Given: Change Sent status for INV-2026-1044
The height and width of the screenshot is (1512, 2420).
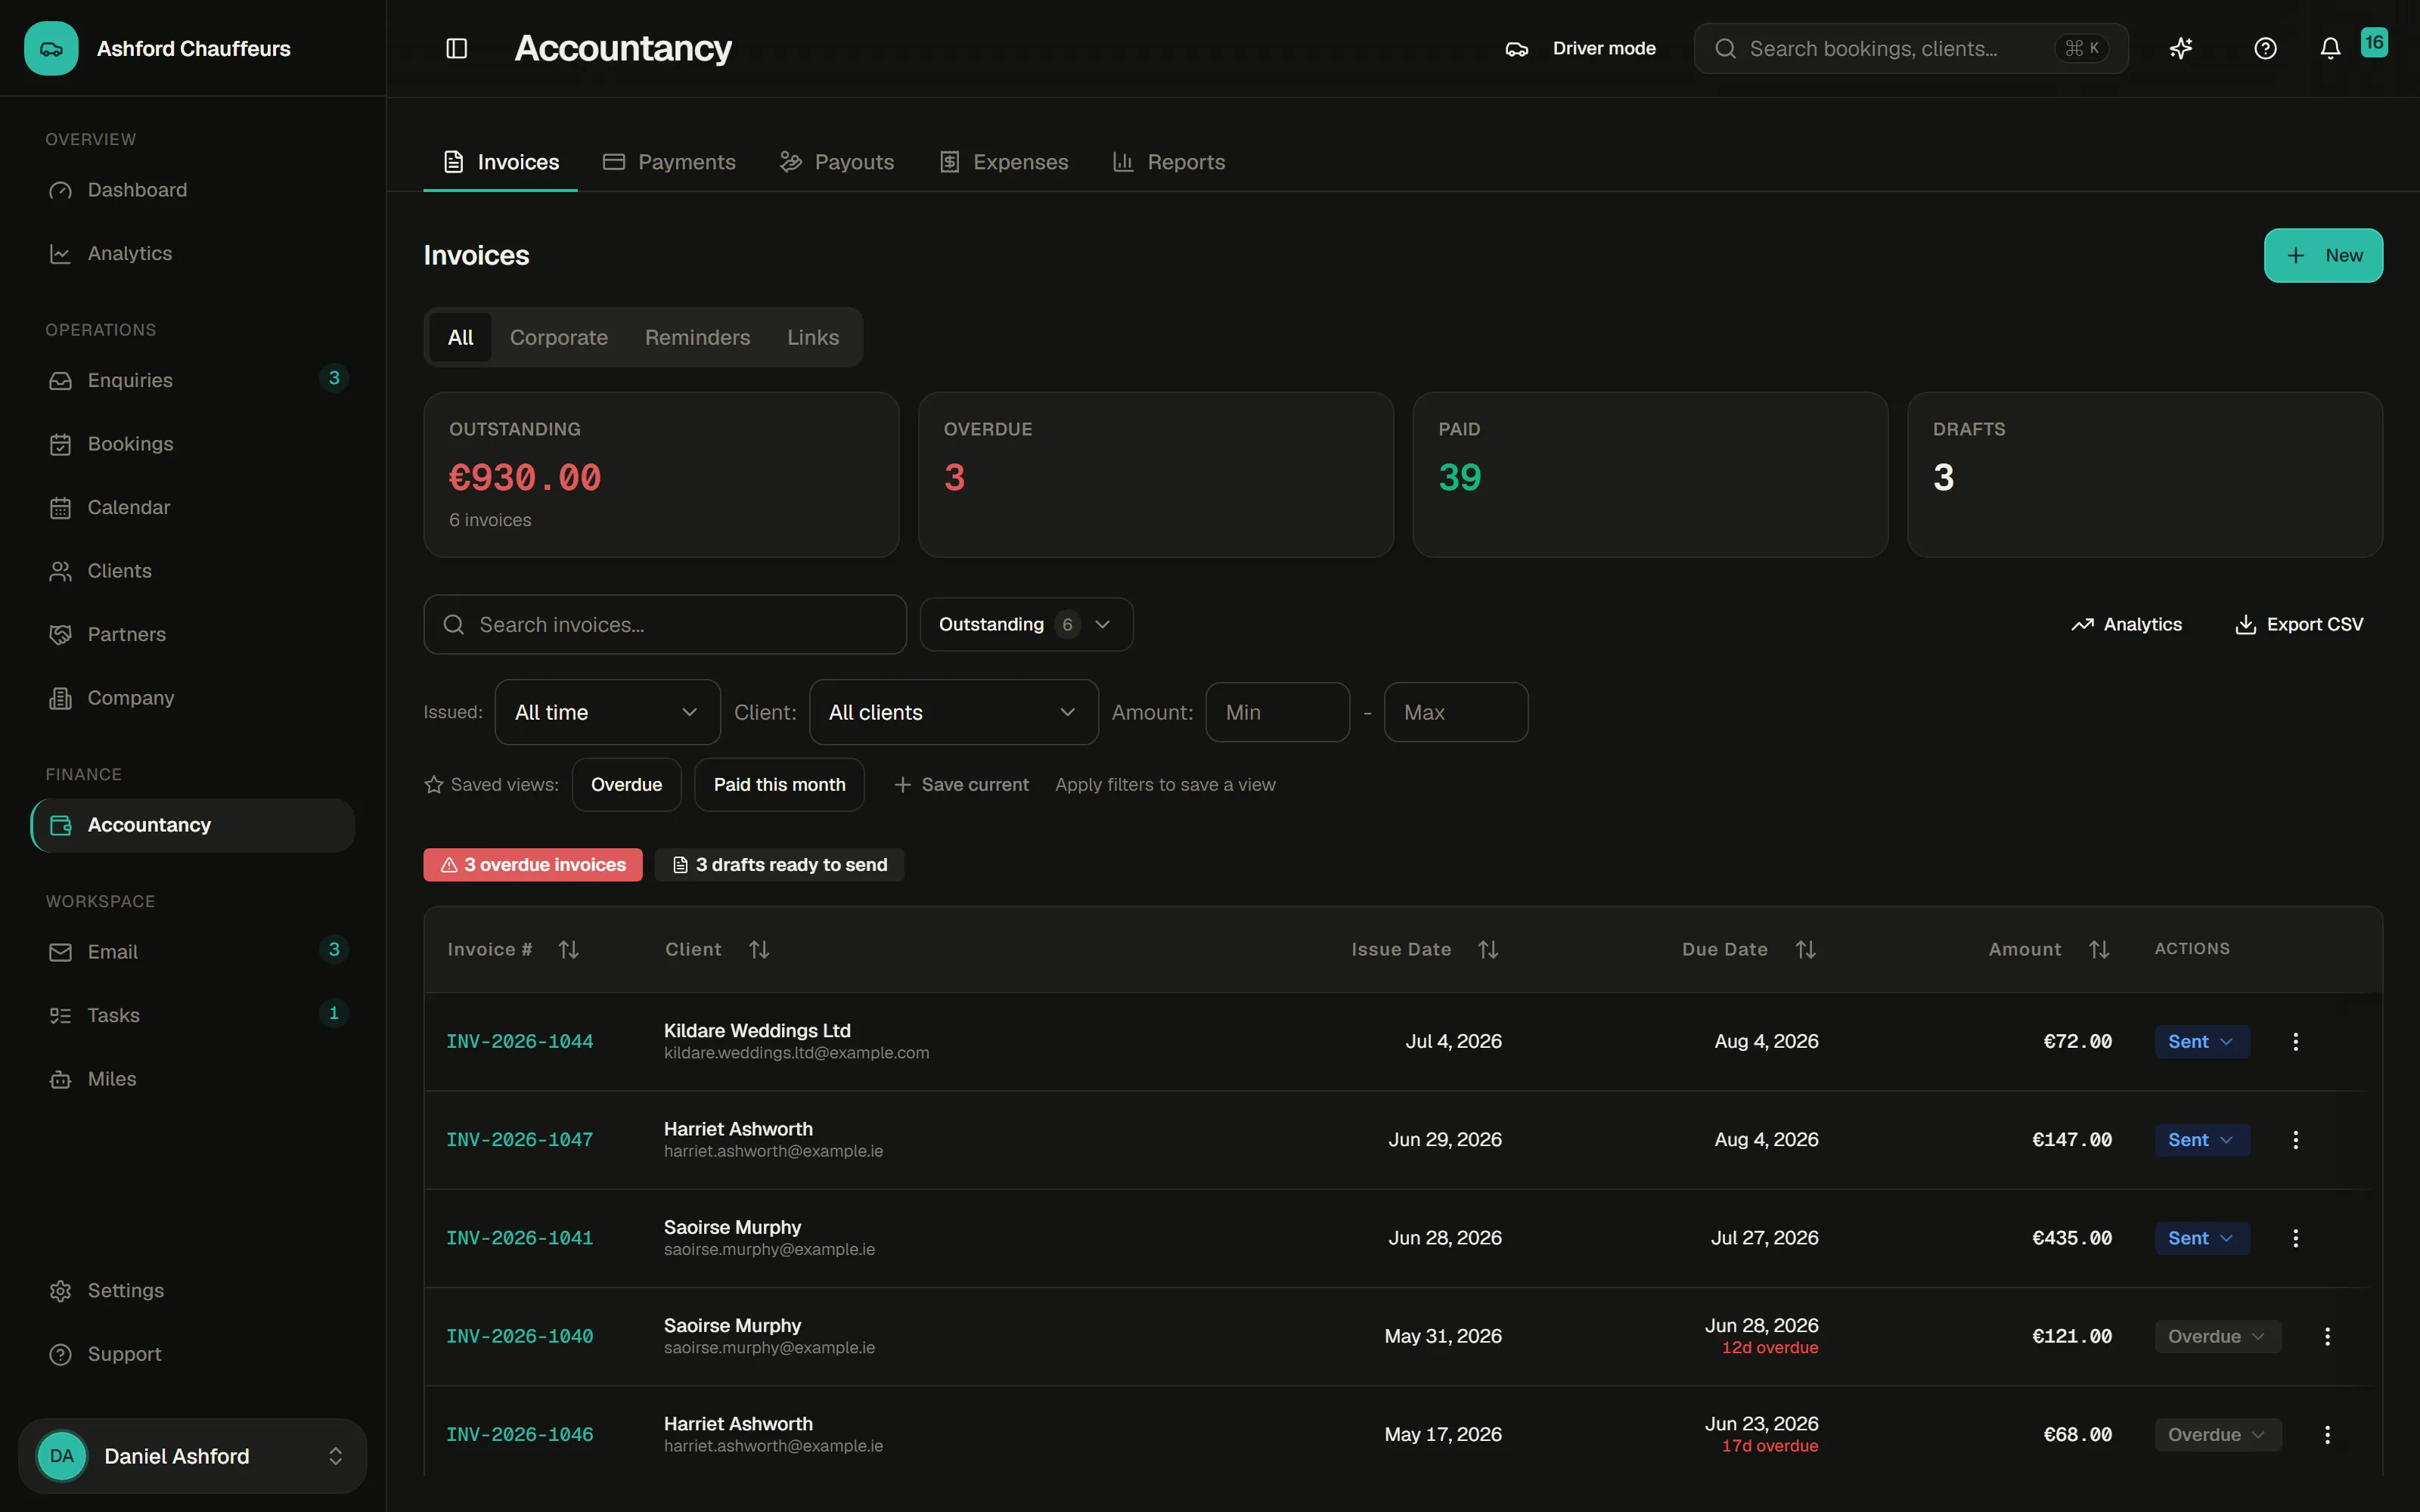Looking at the screenshot, I should [x=2202, y=1041].
